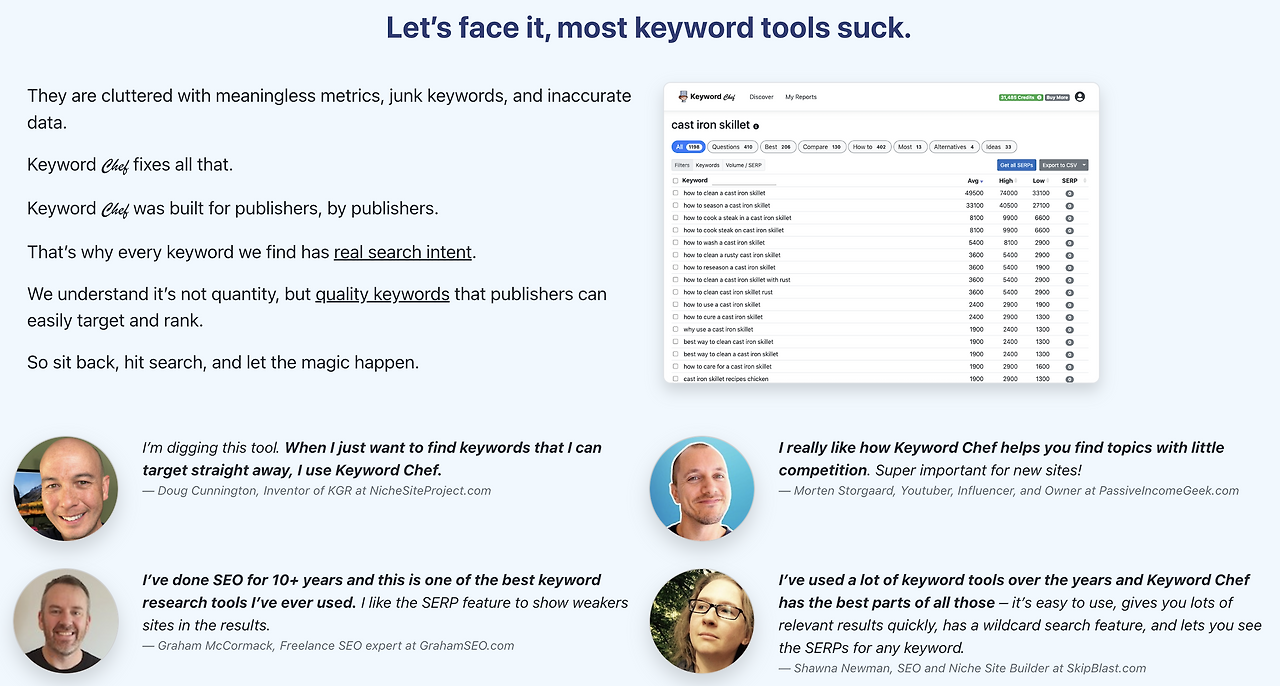
Task: Check the box for how to care for a cast iron skillet
Action: pyautogui.click(x=675, y=367)
